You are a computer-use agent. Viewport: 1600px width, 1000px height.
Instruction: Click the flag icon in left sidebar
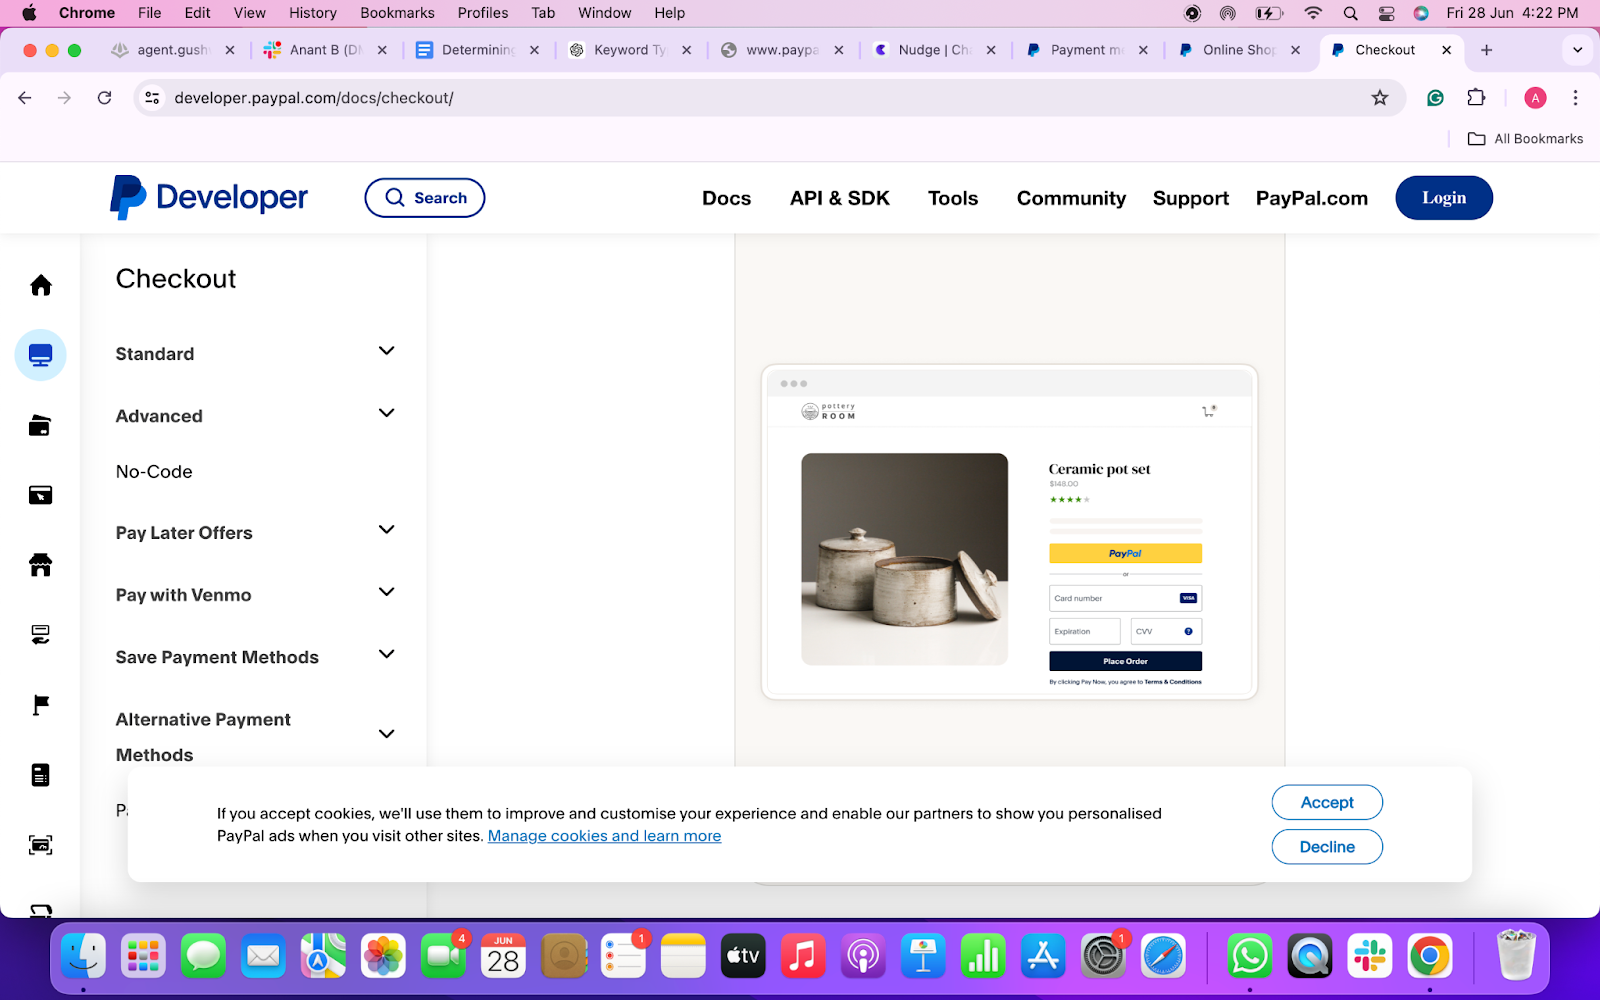(x=41, y=705)
